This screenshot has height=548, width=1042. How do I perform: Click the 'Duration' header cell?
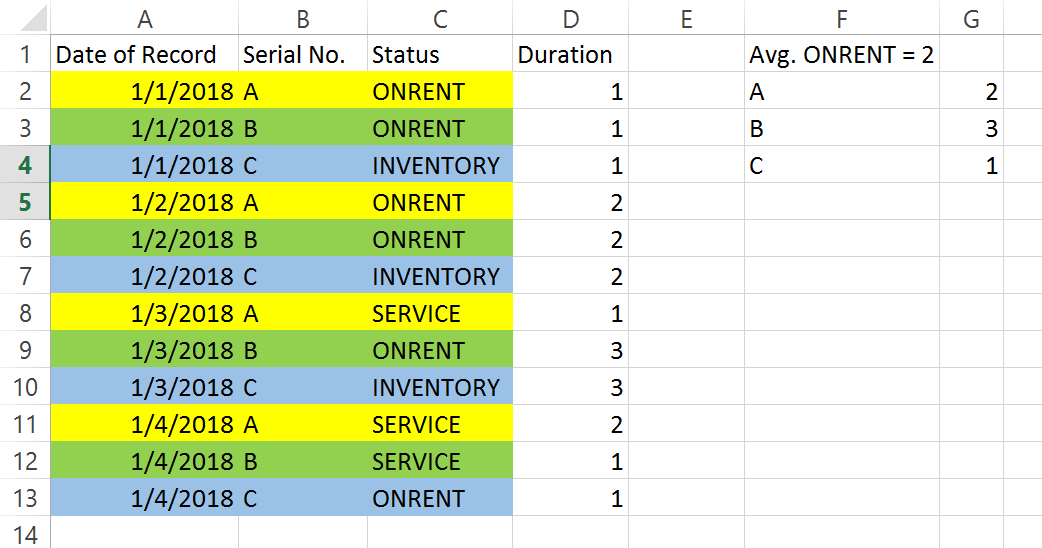coord(570,54)
